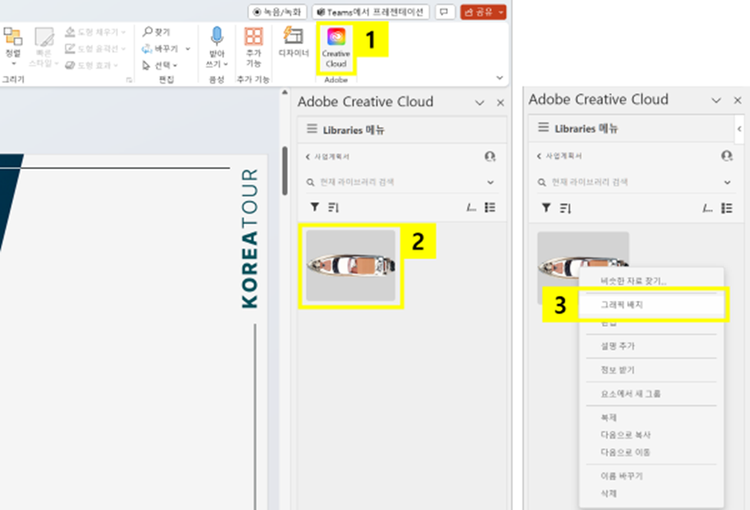Choose 다음으로 복사 from the context menu
The image size is (750, 510).
651,435
